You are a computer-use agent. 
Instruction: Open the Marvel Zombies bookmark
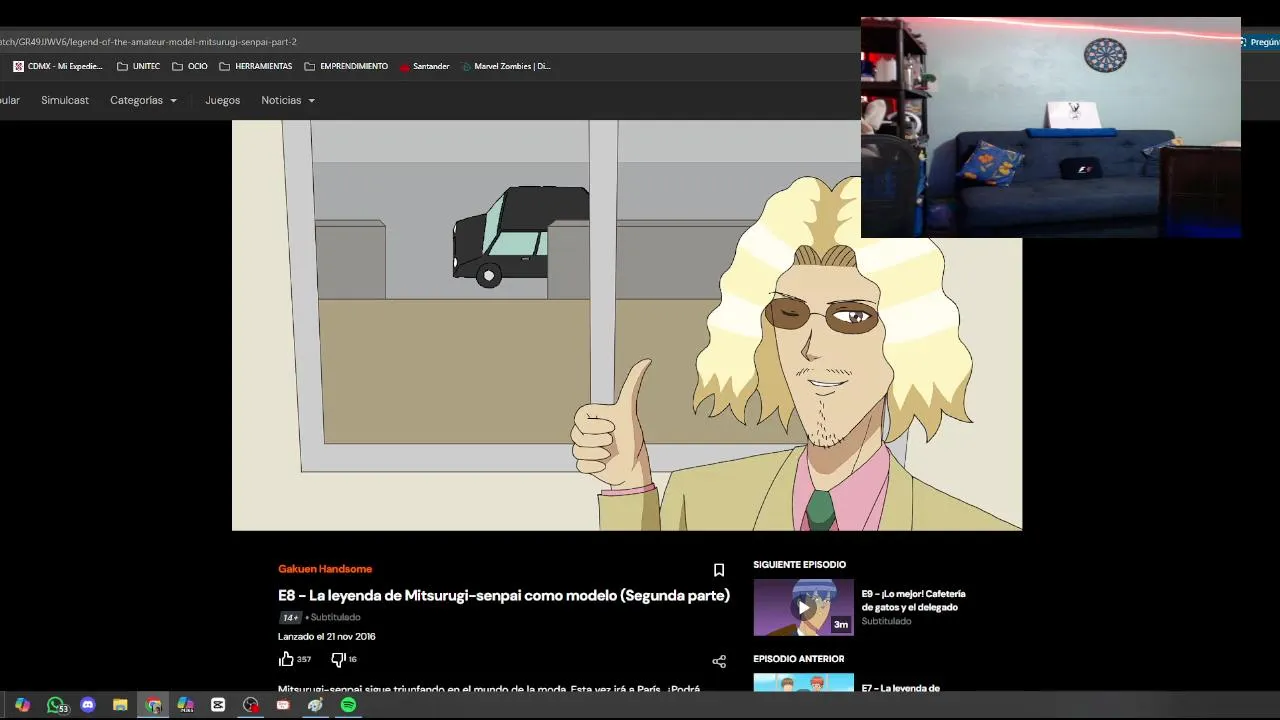tap(506, 66)
